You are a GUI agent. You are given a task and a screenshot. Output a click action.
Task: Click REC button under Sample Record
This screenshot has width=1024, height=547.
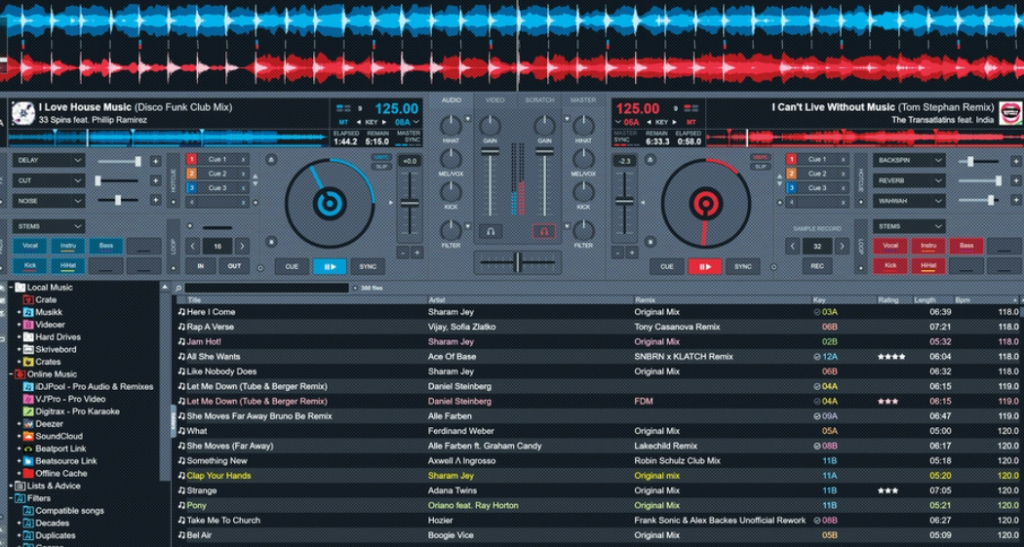(817, 266)
